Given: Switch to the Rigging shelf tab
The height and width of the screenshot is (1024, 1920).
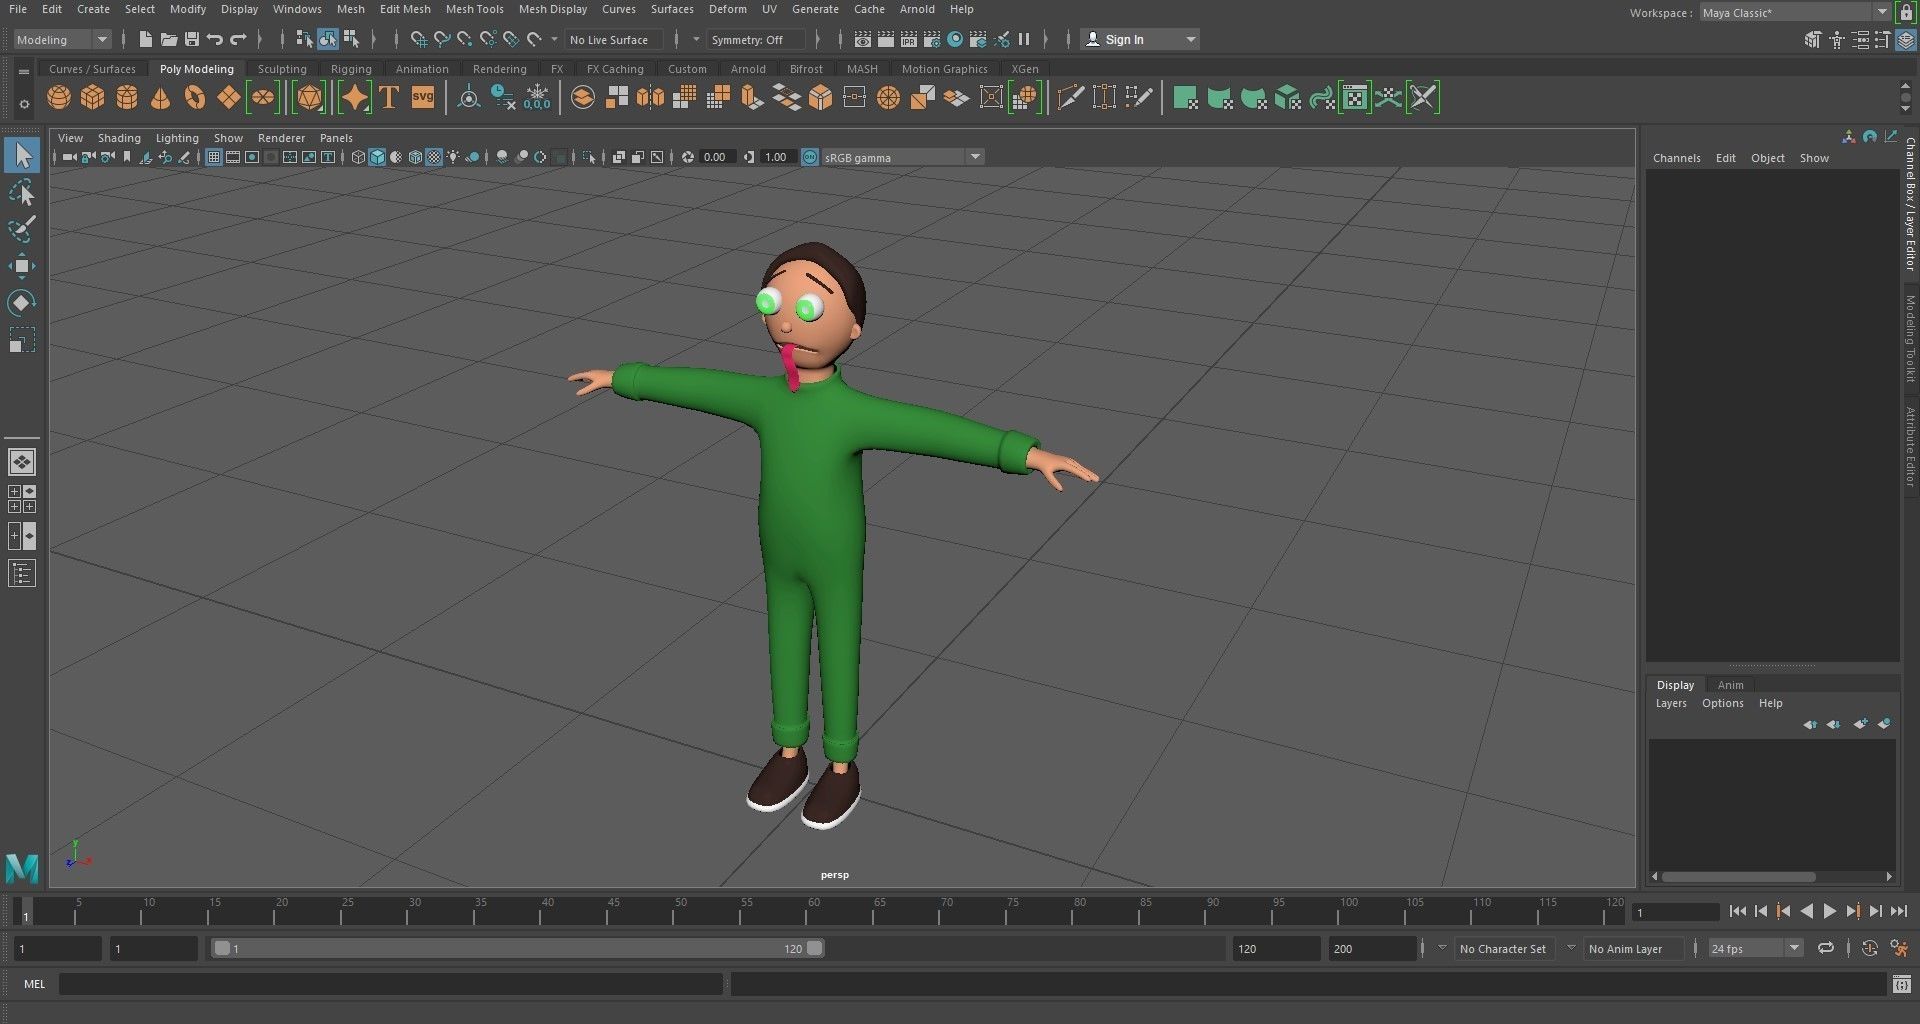Looking at the screenshot, I should coord(351,69).
